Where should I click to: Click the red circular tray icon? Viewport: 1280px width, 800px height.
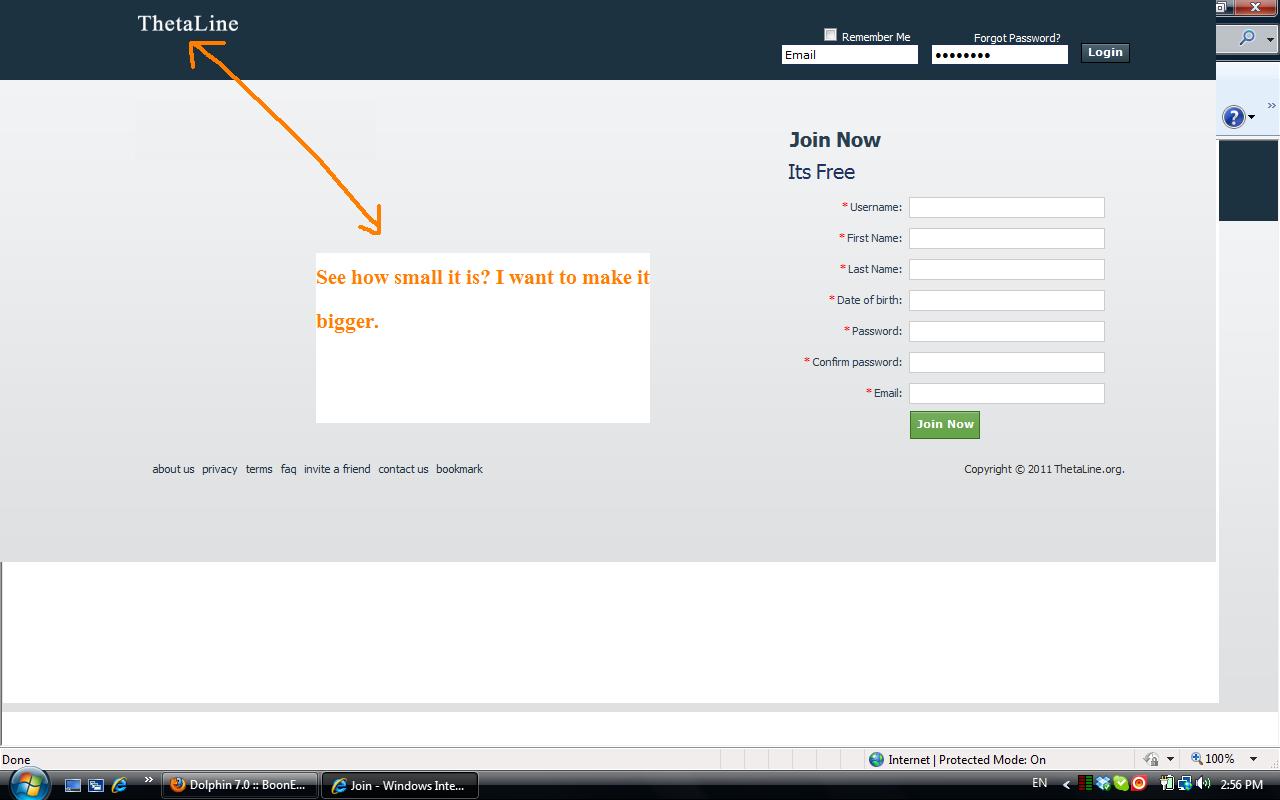1138,784
